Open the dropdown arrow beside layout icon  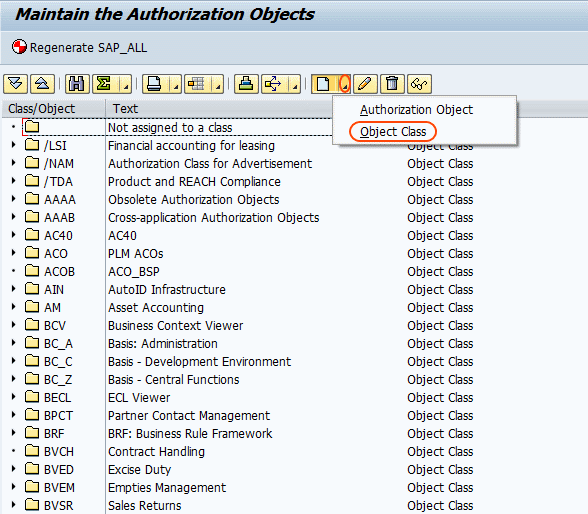point(217,83)
